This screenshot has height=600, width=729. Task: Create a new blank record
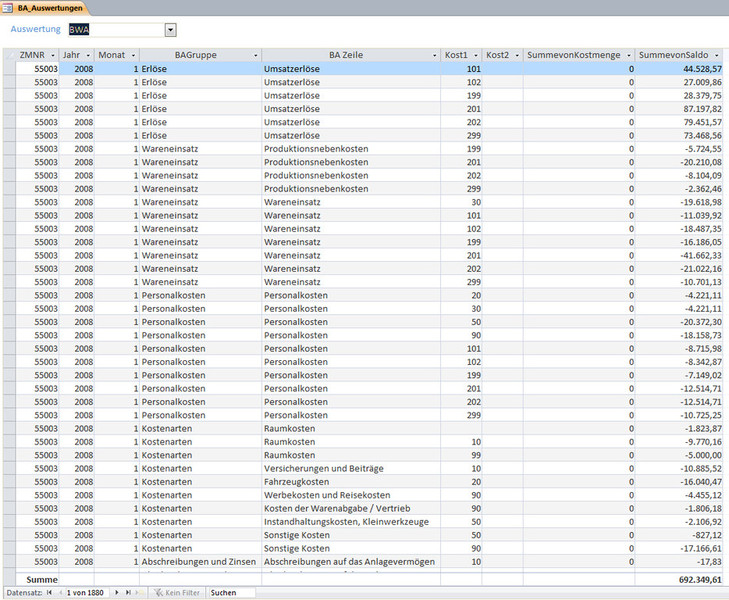(139, 593)
